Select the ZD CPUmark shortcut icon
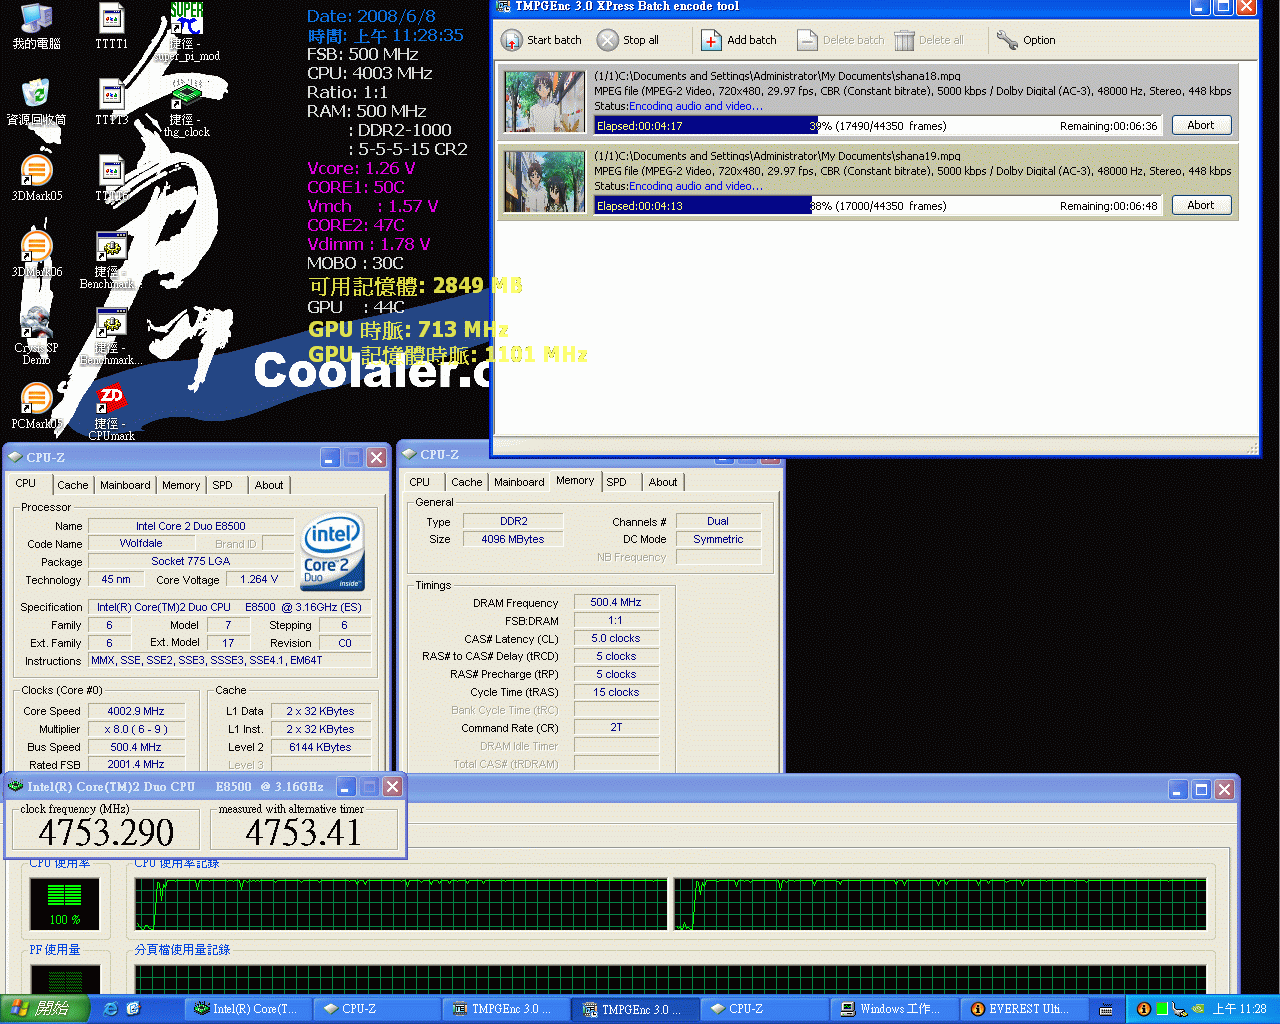The image size is (1280, 1024). point(111,398)
